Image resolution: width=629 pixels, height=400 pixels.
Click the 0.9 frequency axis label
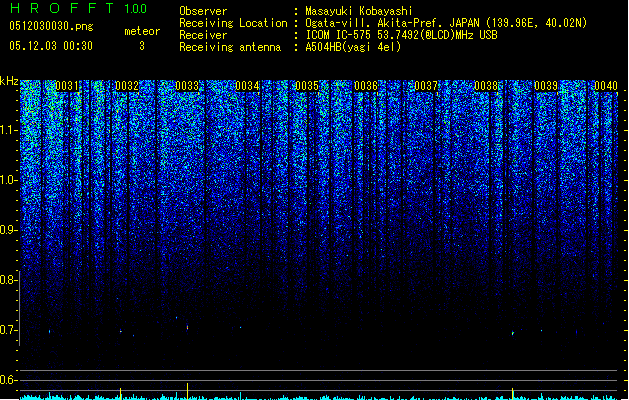click(x=9, y=230)
